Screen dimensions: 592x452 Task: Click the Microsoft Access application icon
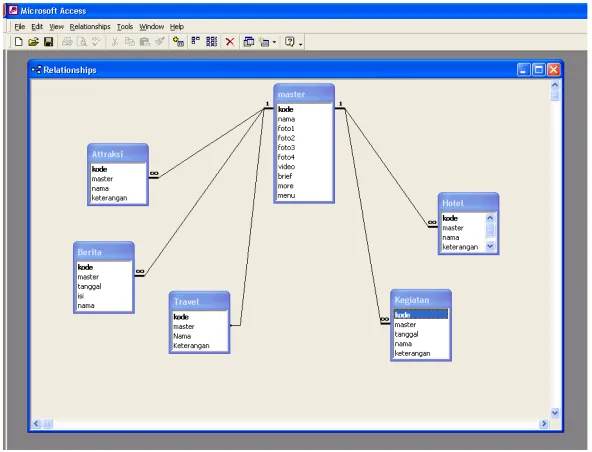[x=13, y=11]
